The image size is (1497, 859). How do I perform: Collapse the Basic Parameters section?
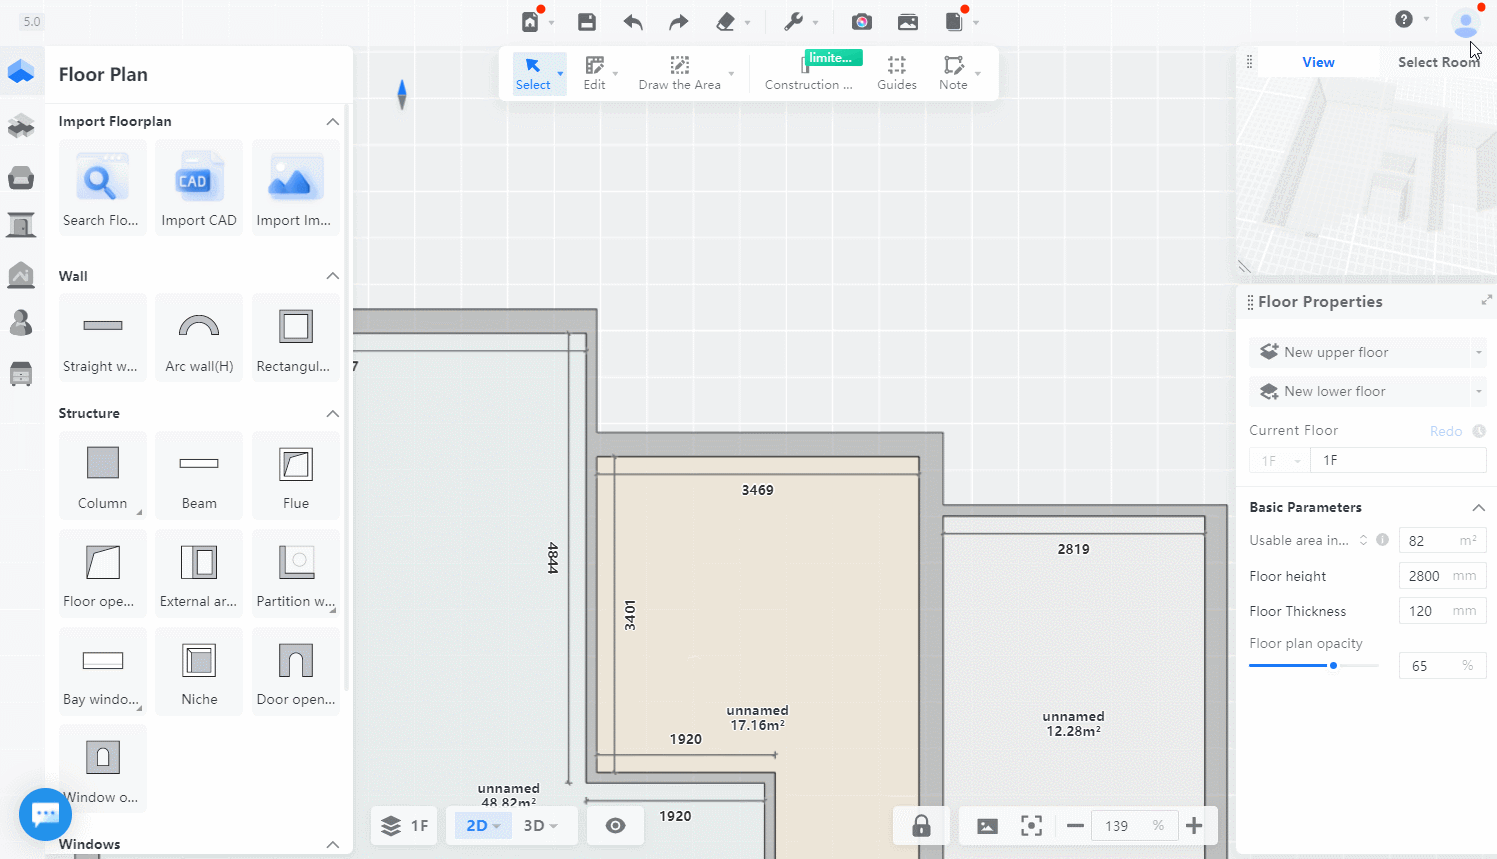[x=1478, y=508]
